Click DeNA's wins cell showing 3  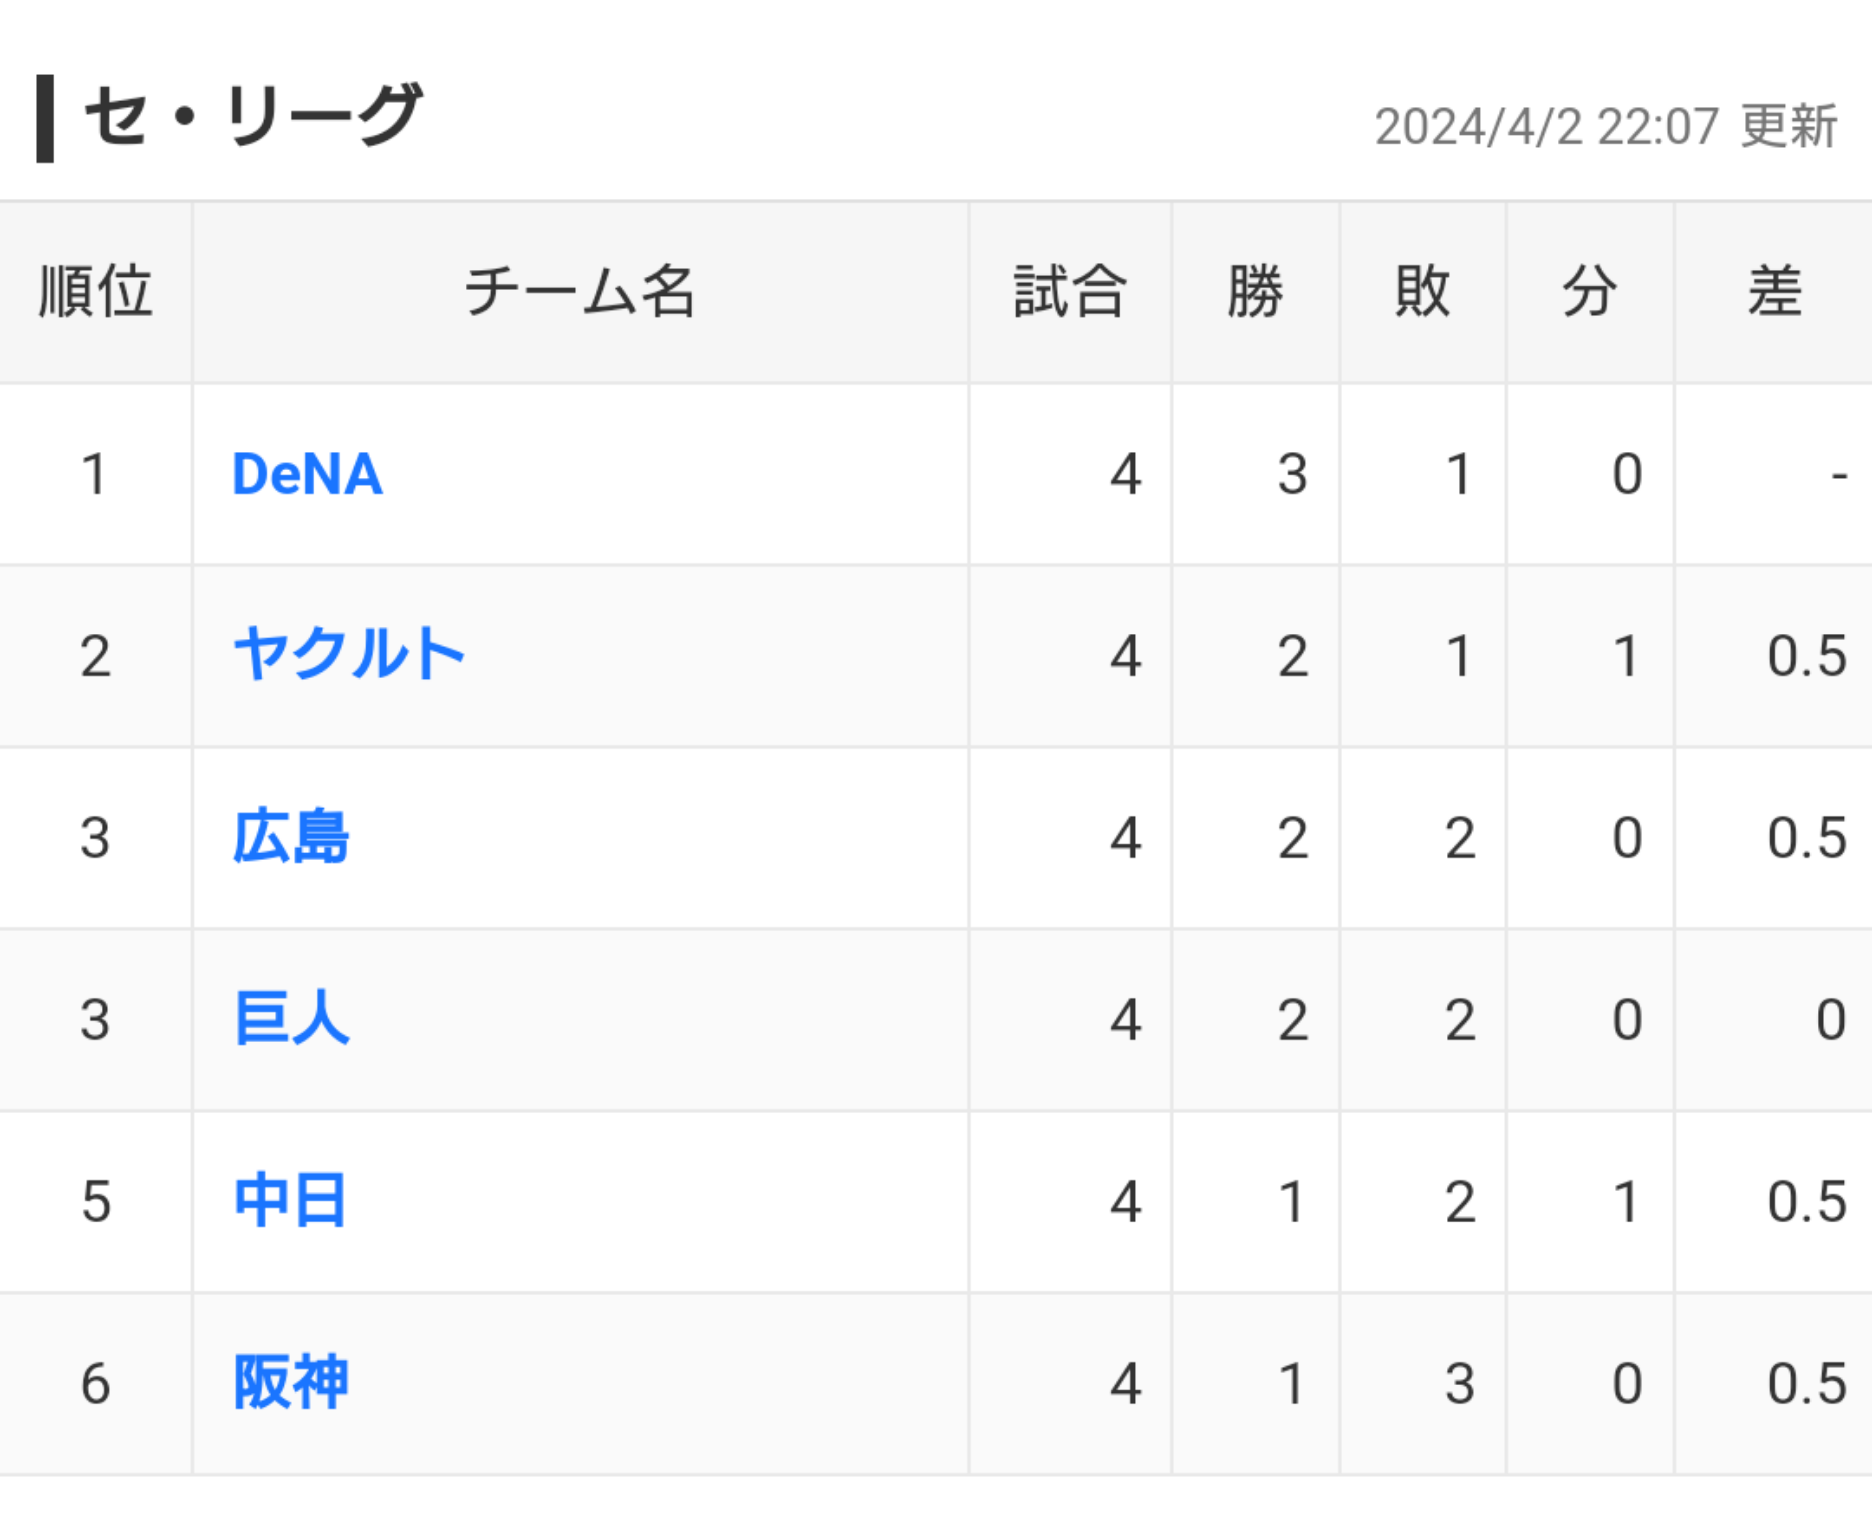pos(1292,474)
